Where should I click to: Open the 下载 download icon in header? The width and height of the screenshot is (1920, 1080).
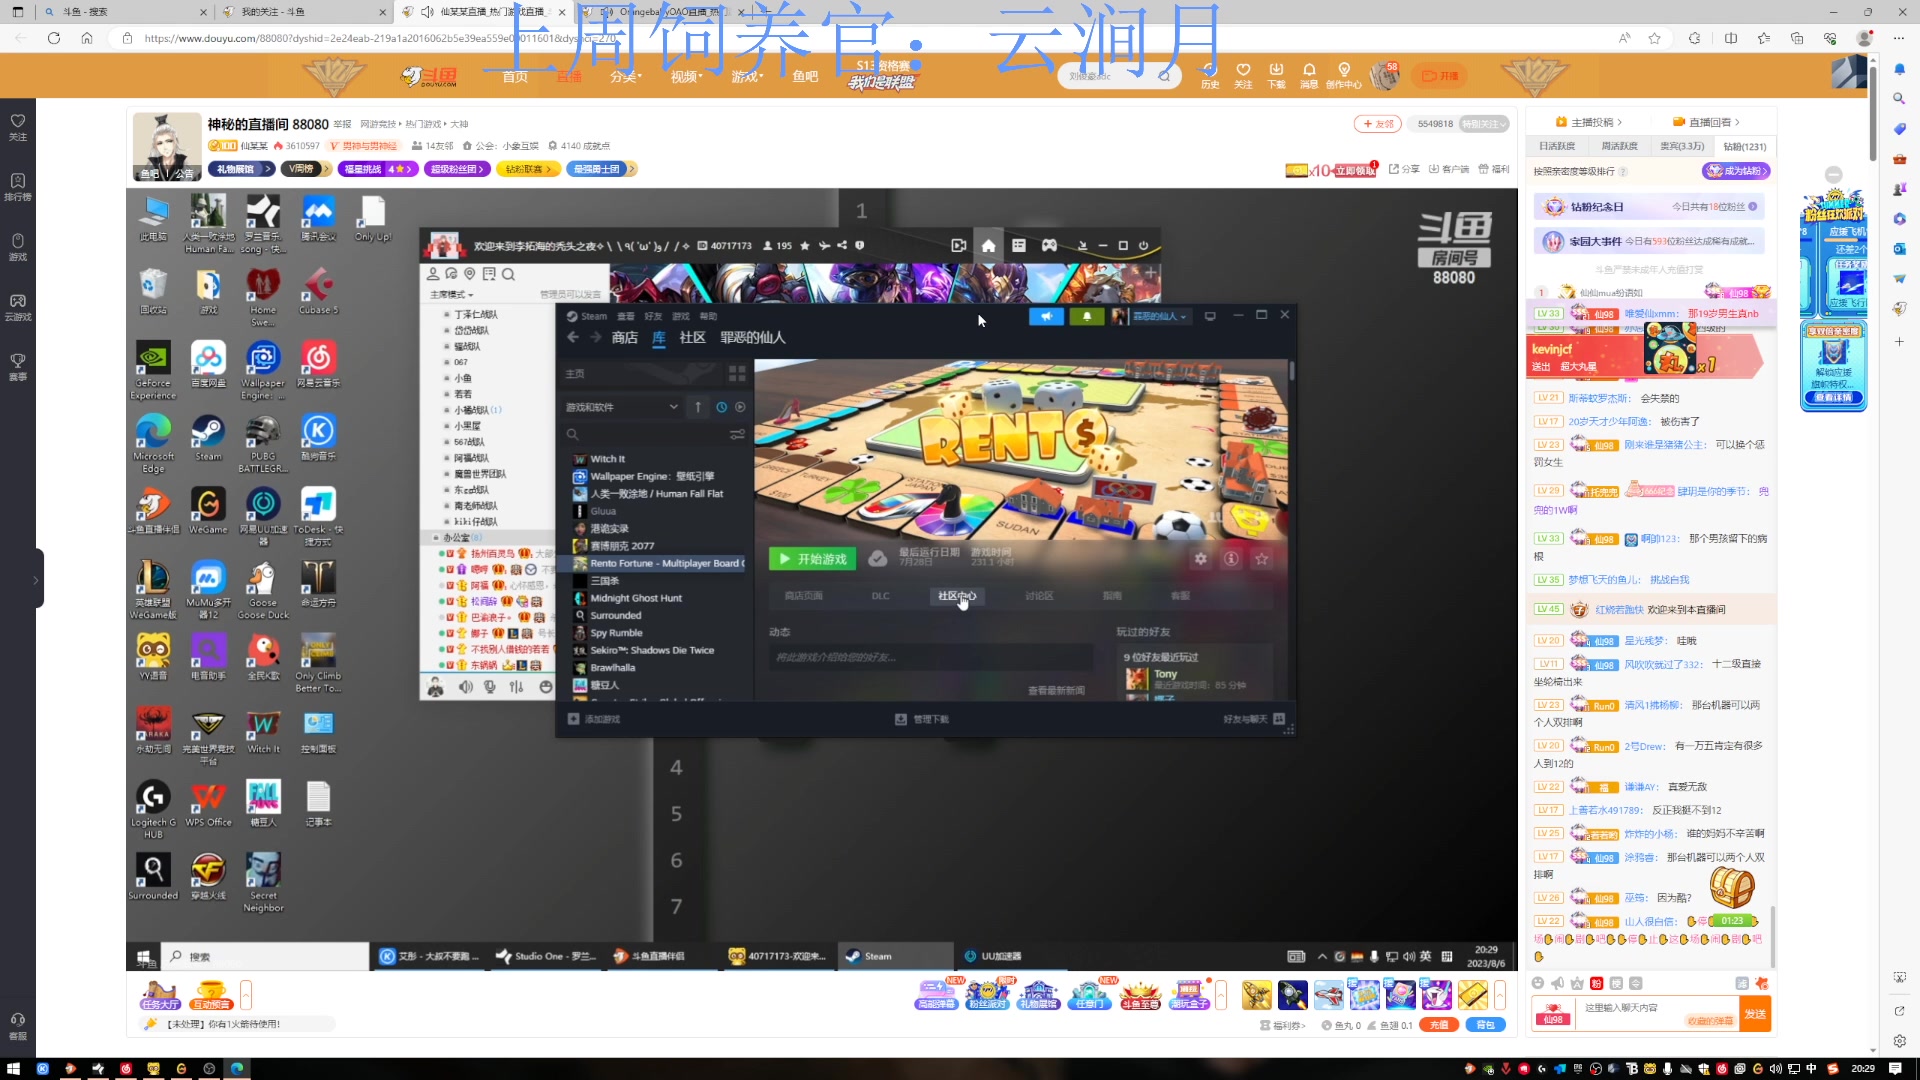[1276, 76]
